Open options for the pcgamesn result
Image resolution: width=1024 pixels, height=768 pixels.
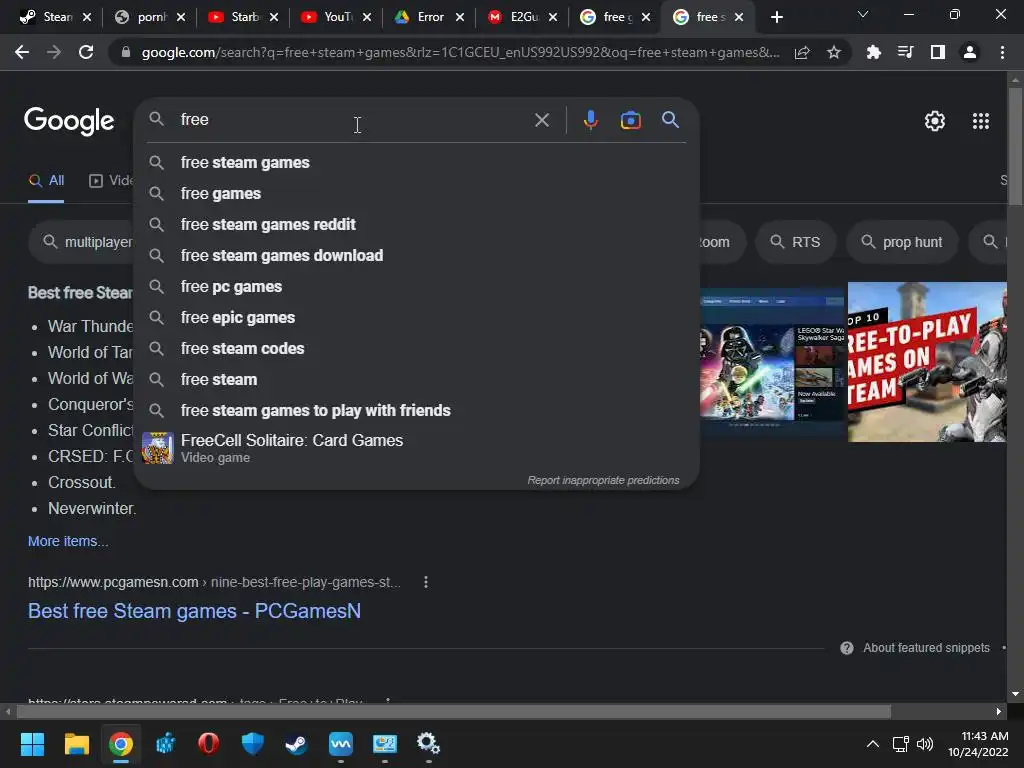point(426,582)
